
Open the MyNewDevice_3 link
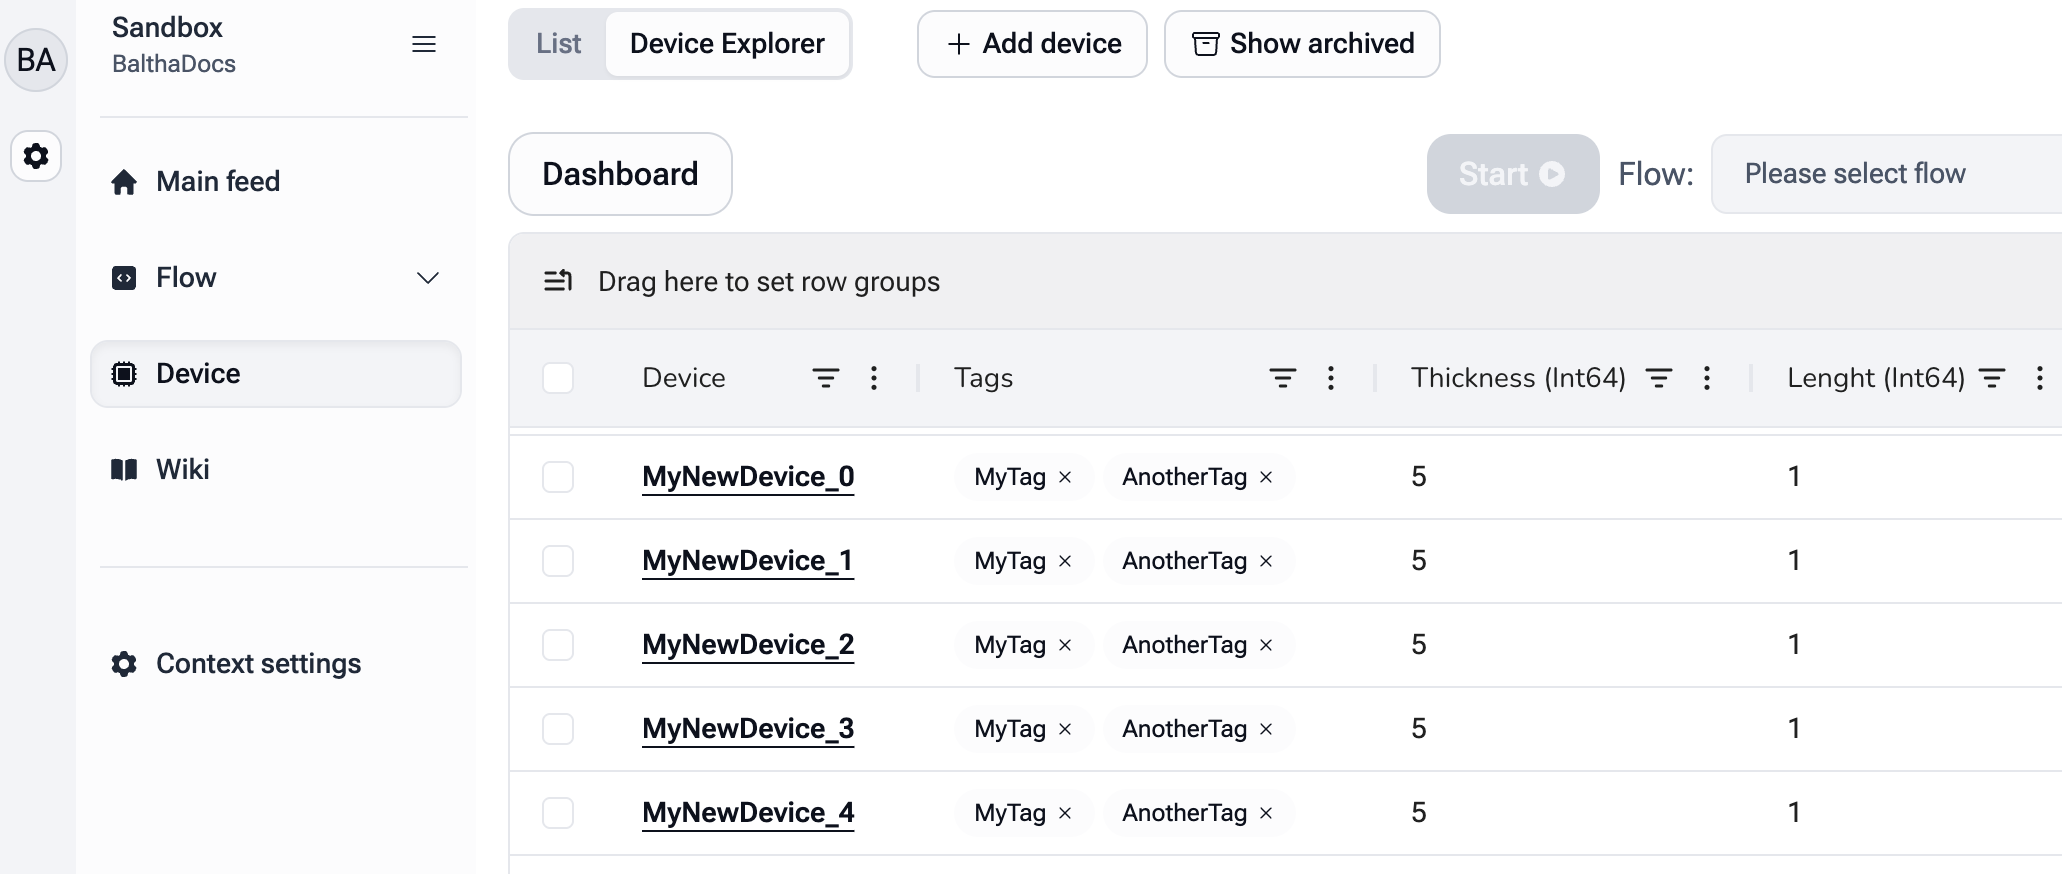(748, 729)
